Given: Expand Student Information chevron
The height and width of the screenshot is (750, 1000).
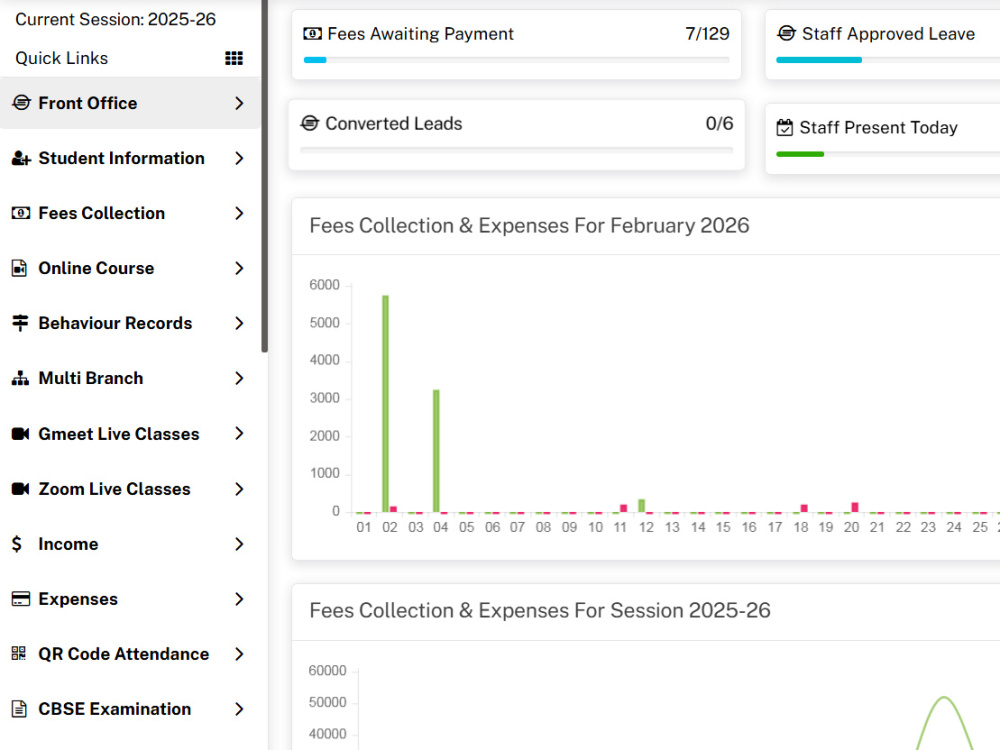Looking at the screenshot, I should pyautogui.click(x=239, y=158).
